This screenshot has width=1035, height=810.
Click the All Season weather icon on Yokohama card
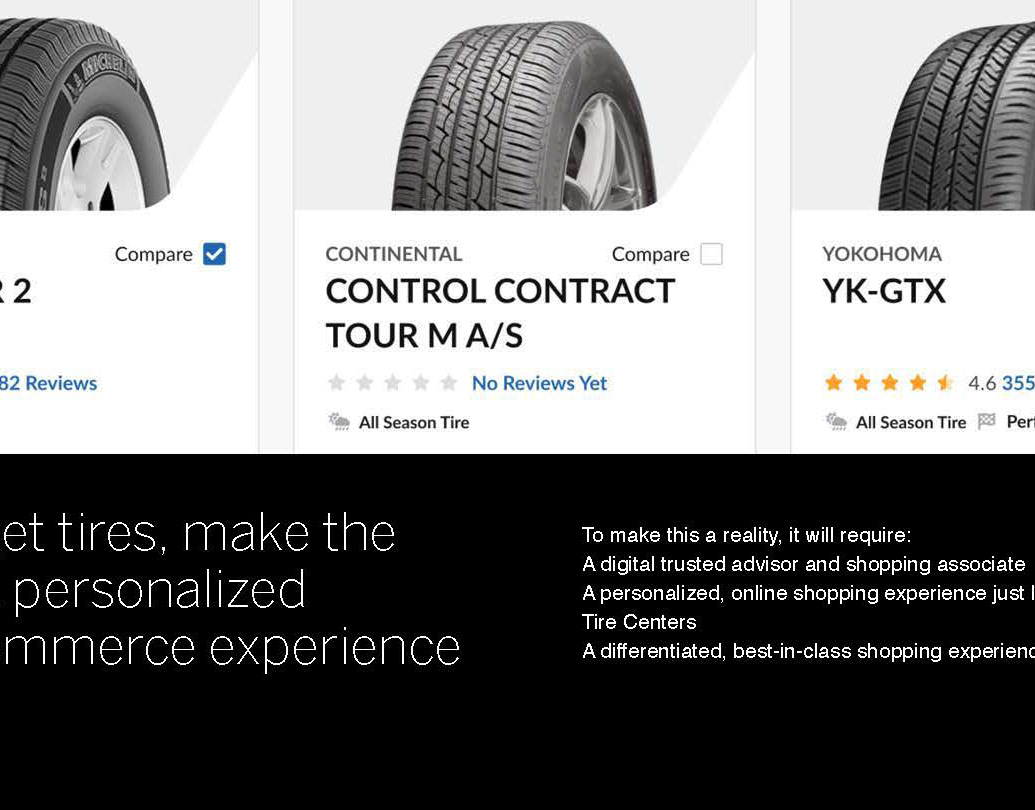point(836,421)
